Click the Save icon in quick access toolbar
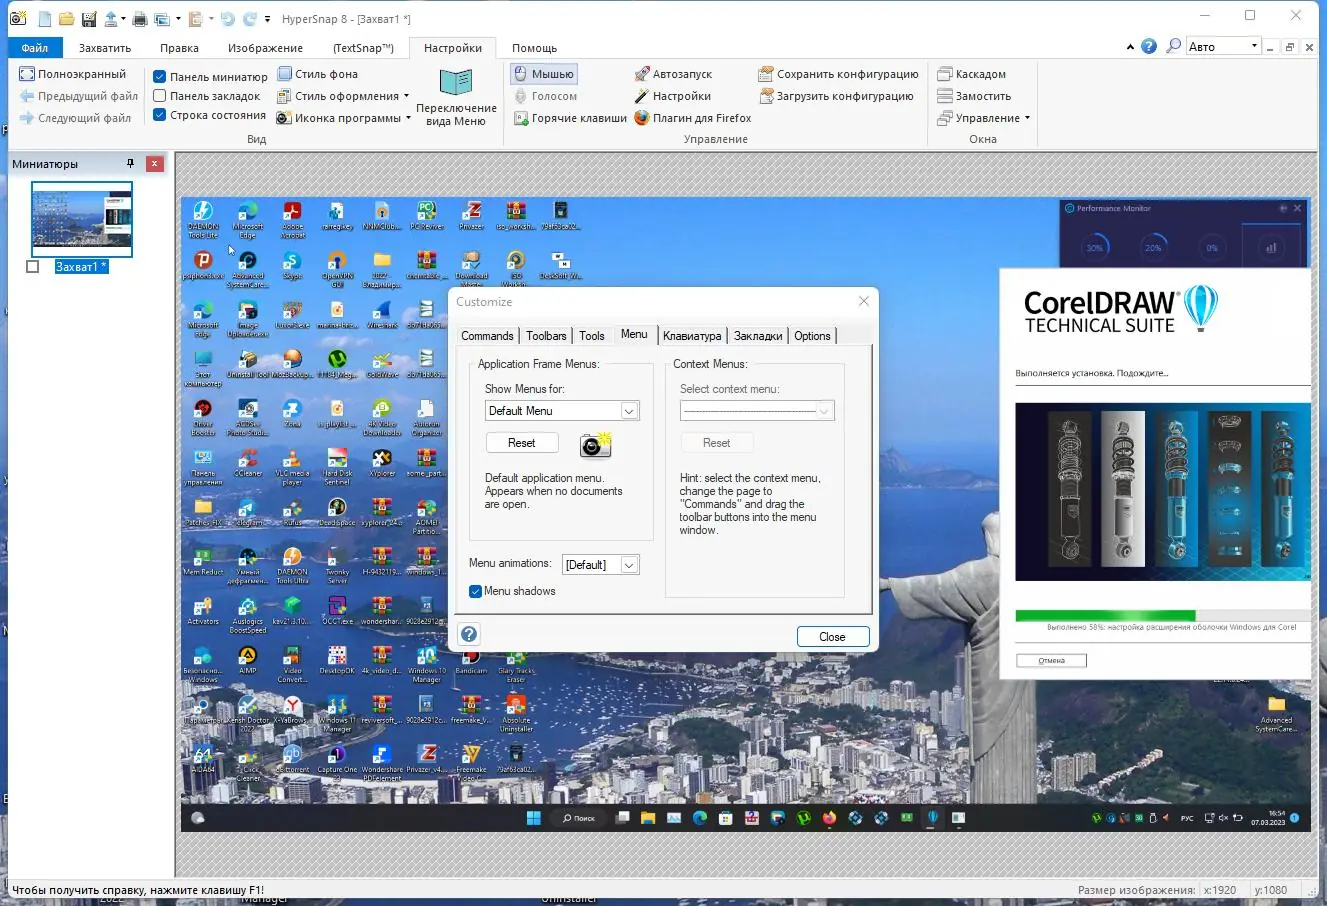This screenshot has height=906, width=1327. coord(88,19)
